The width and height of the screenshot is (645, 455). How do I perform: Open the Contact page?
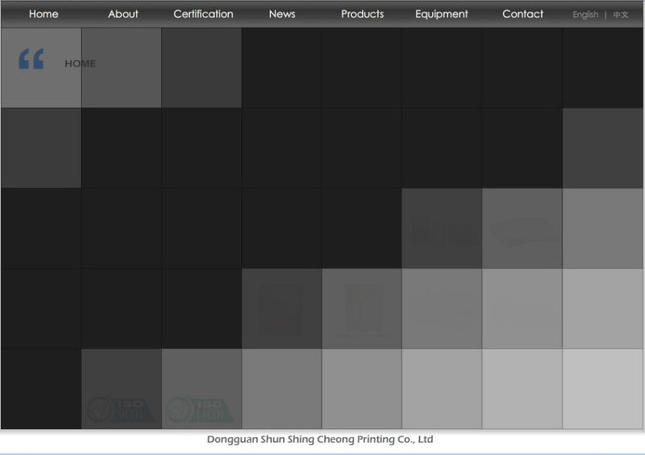click(x=522, y=14)
